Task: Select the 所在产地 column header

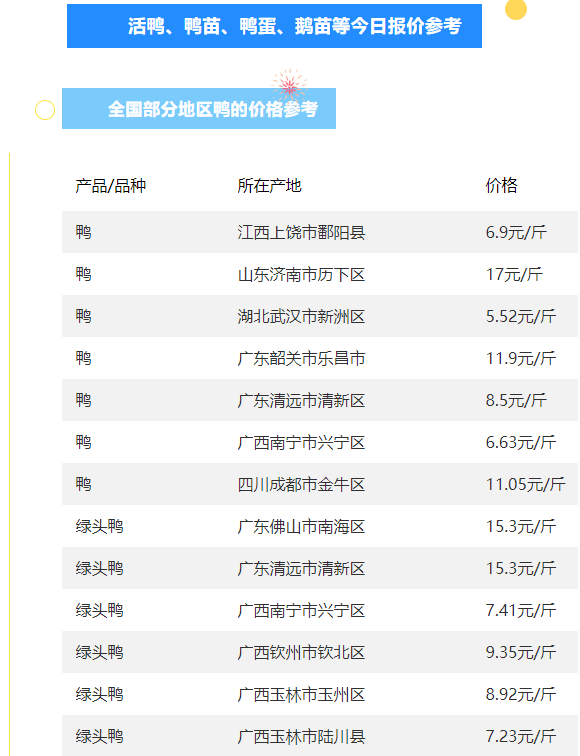Action: point(270,186)
